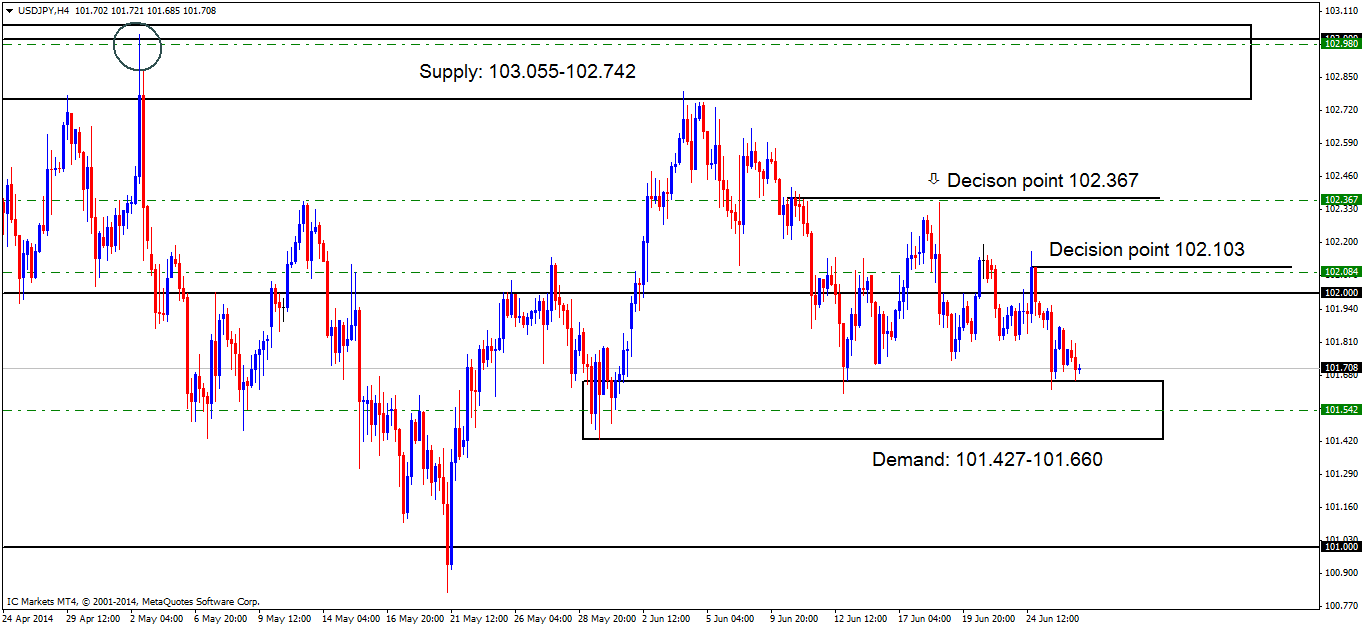
Task: Click the 101.940 value on price axis
Action: click(x=1340, y=308)
